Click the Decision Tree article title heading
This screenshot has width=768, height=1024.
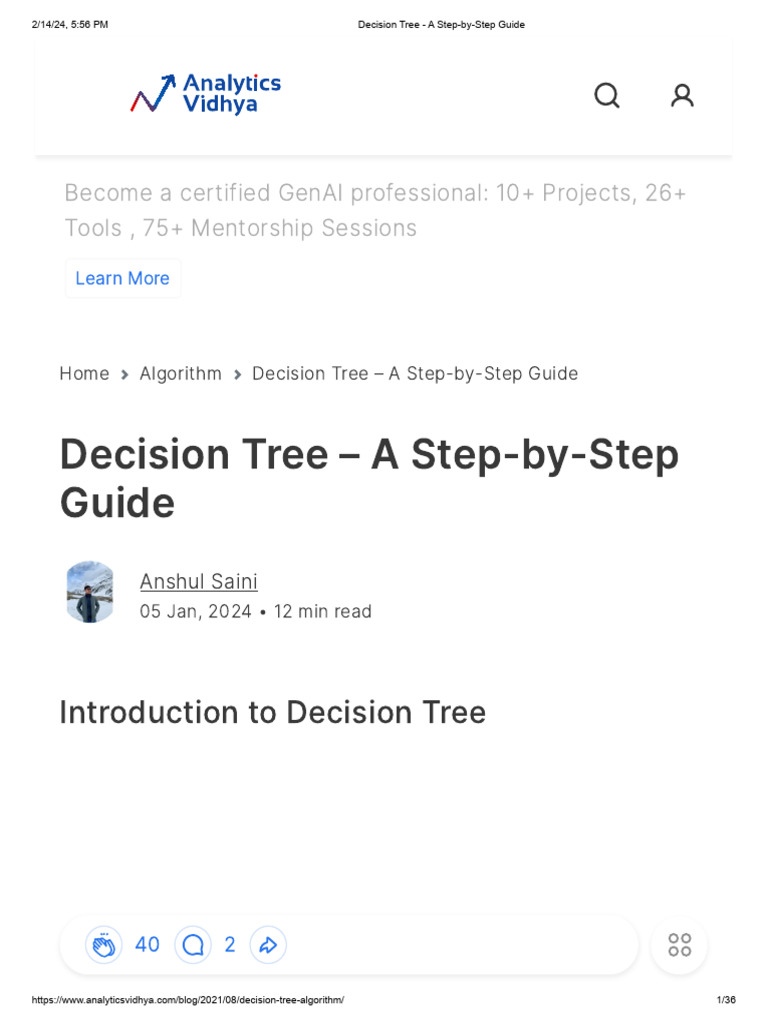pyautogui.click(x=369, y=478)
